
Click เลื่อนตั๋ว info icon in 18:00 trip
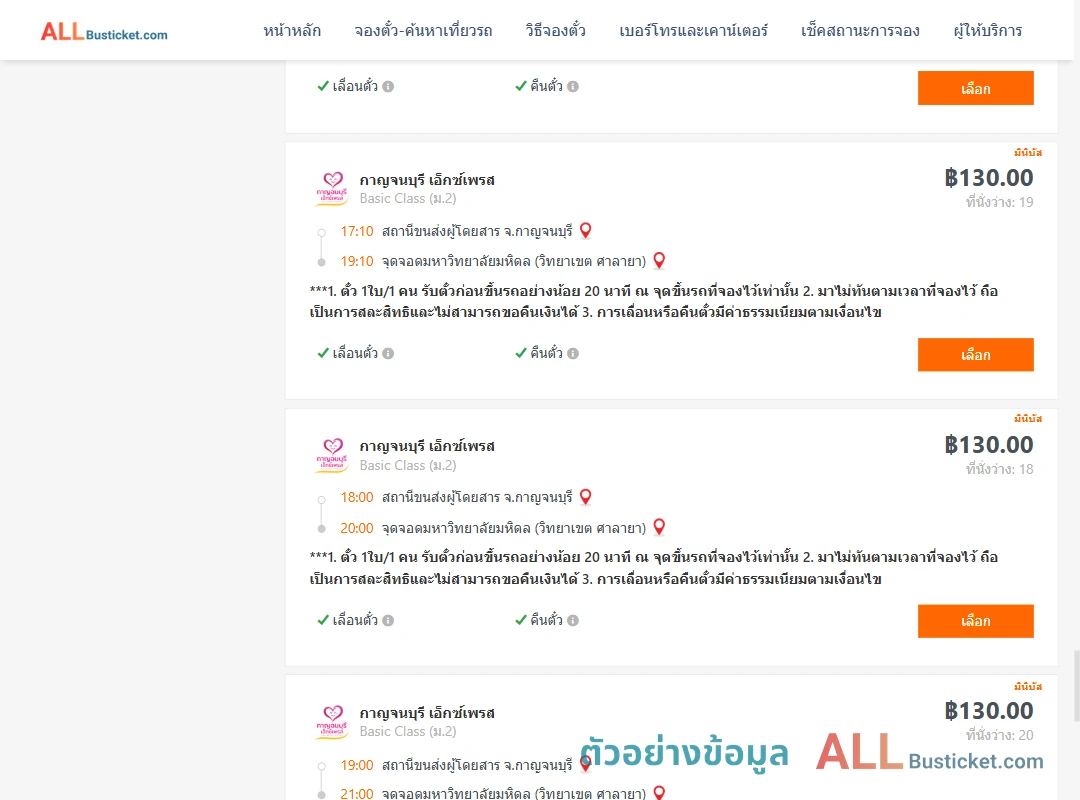pyautogui.click(x=388, y=620)
